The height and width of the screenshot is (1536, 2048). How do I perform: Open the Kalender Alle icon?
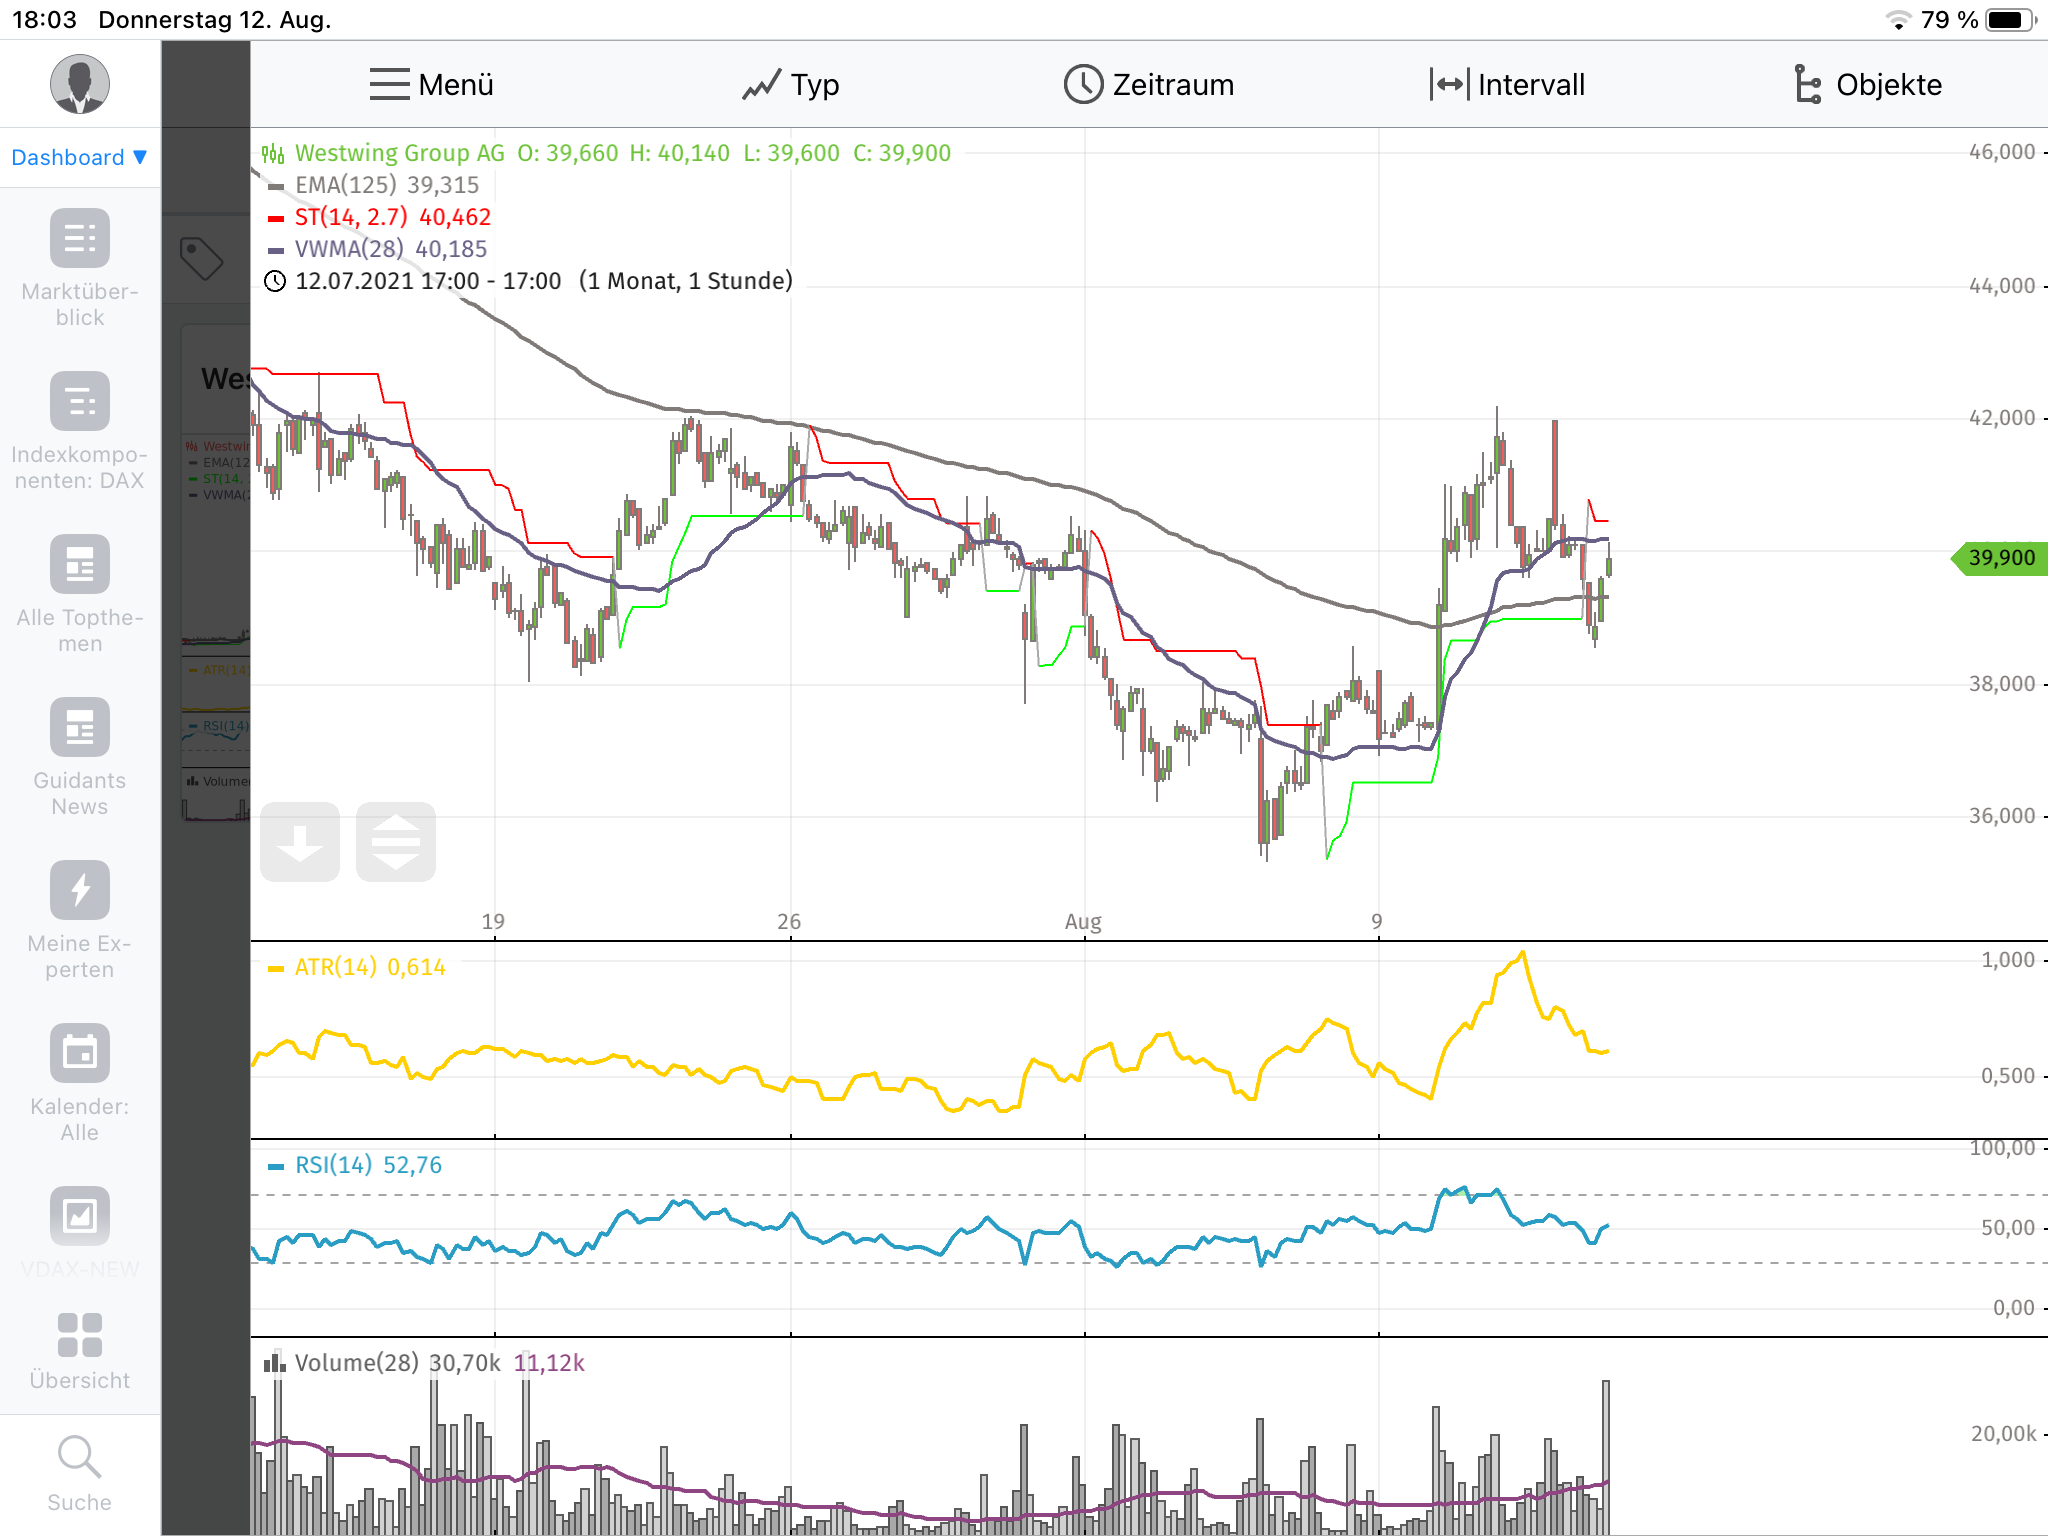click(x=80, y=1053)
